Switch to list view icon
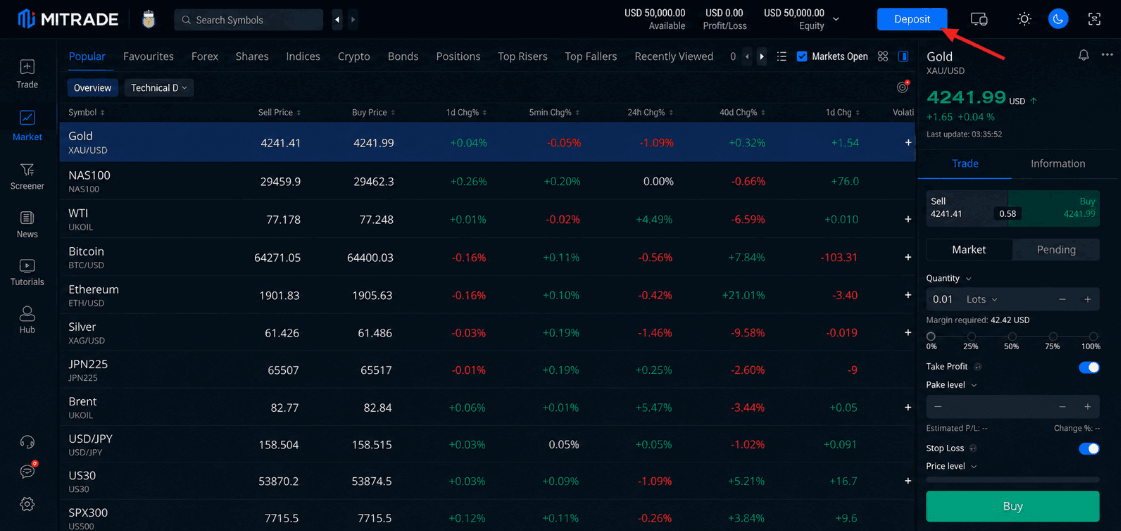Screen dimensions: 1121x531 781,56
